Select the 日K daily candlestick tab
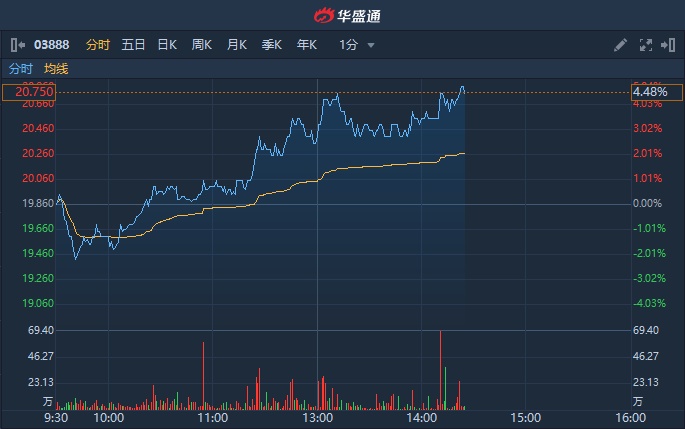The width and height of the screenshot is (685, 429). click(167, 45)
